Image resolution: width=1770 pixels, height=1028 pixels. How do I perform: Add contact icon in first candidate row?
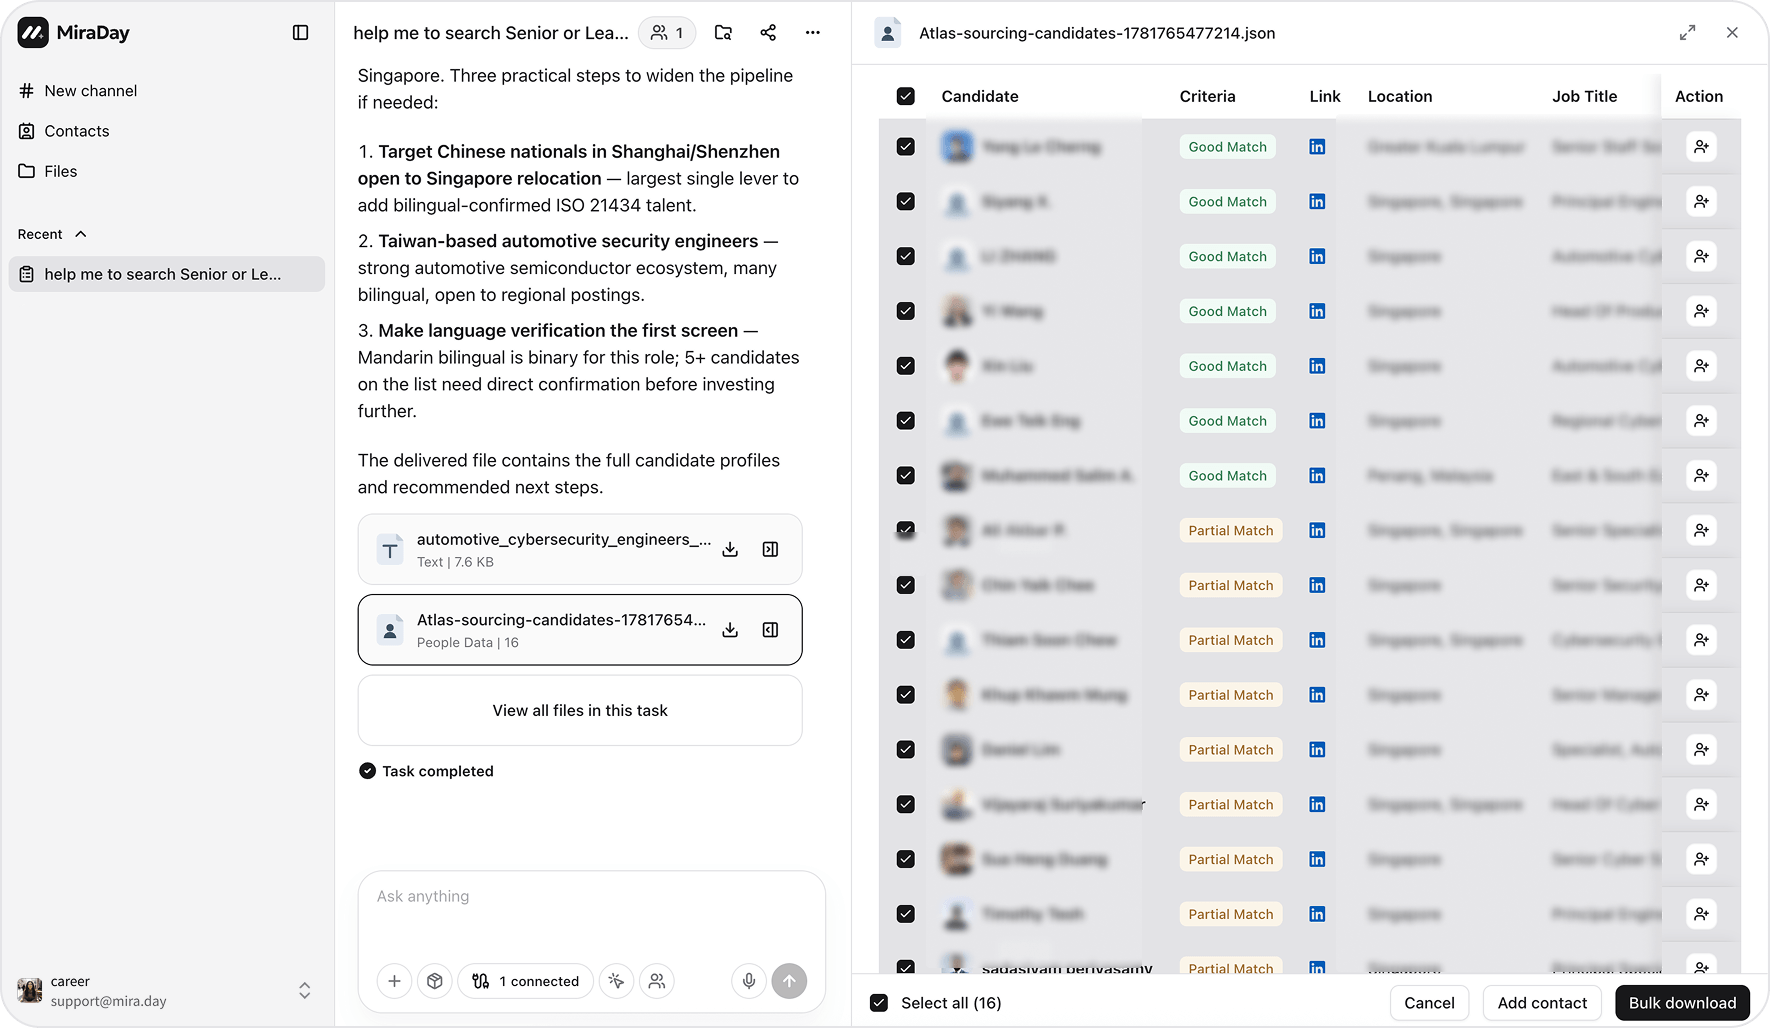click(x=1701, y=147)
